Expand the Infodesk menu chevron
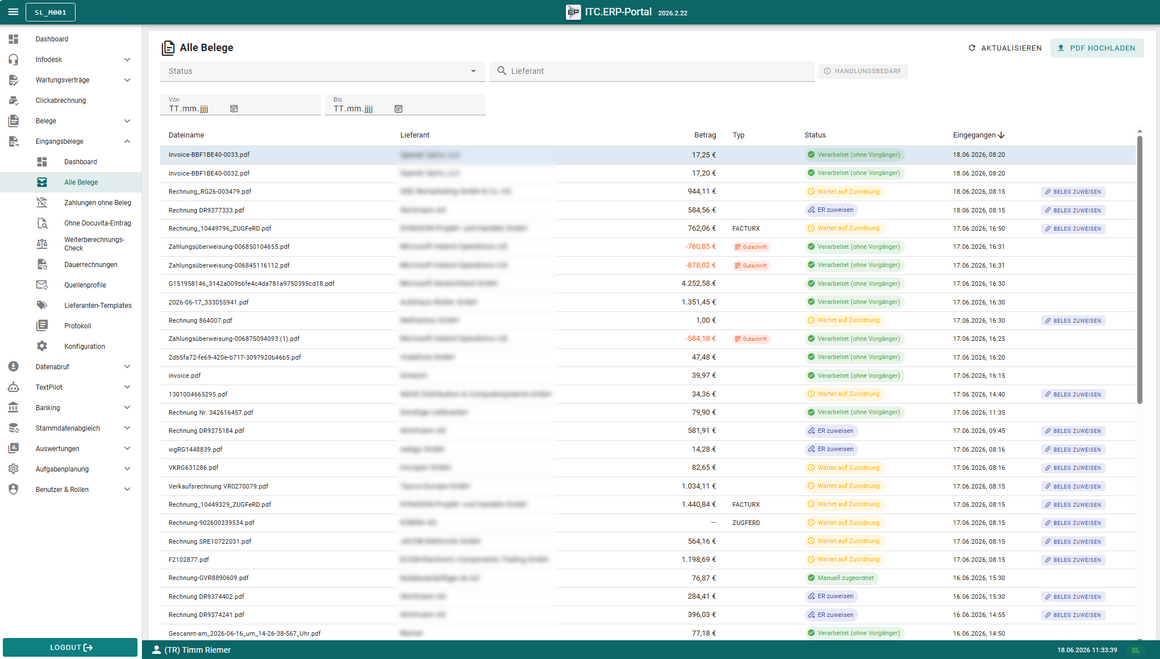Viewport: 1160px width, 659px height. (x=127, y=59)
